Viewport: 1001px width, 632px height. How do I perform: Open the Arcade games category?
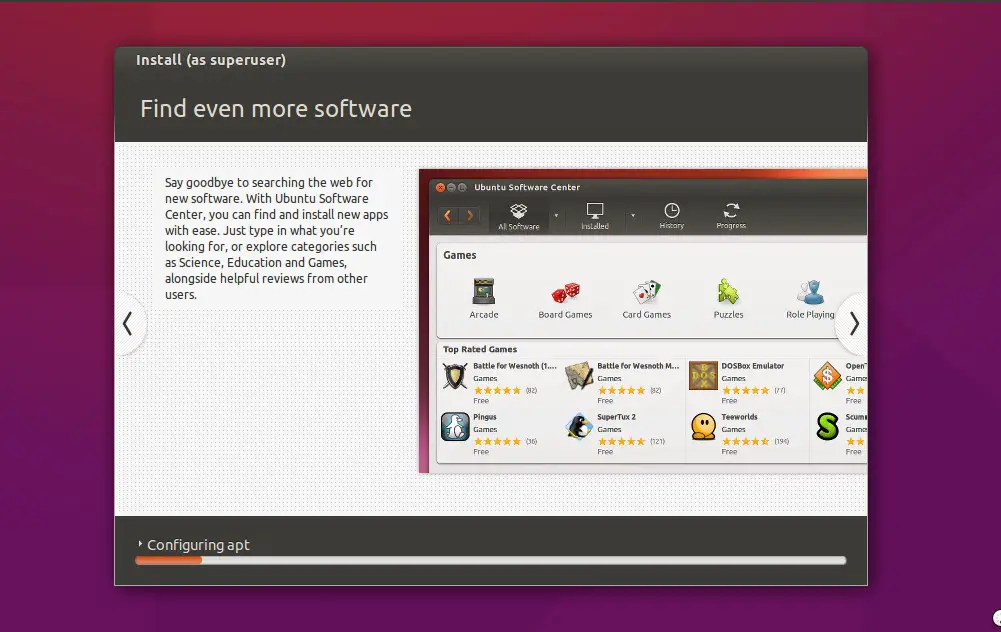pos(484,299)
